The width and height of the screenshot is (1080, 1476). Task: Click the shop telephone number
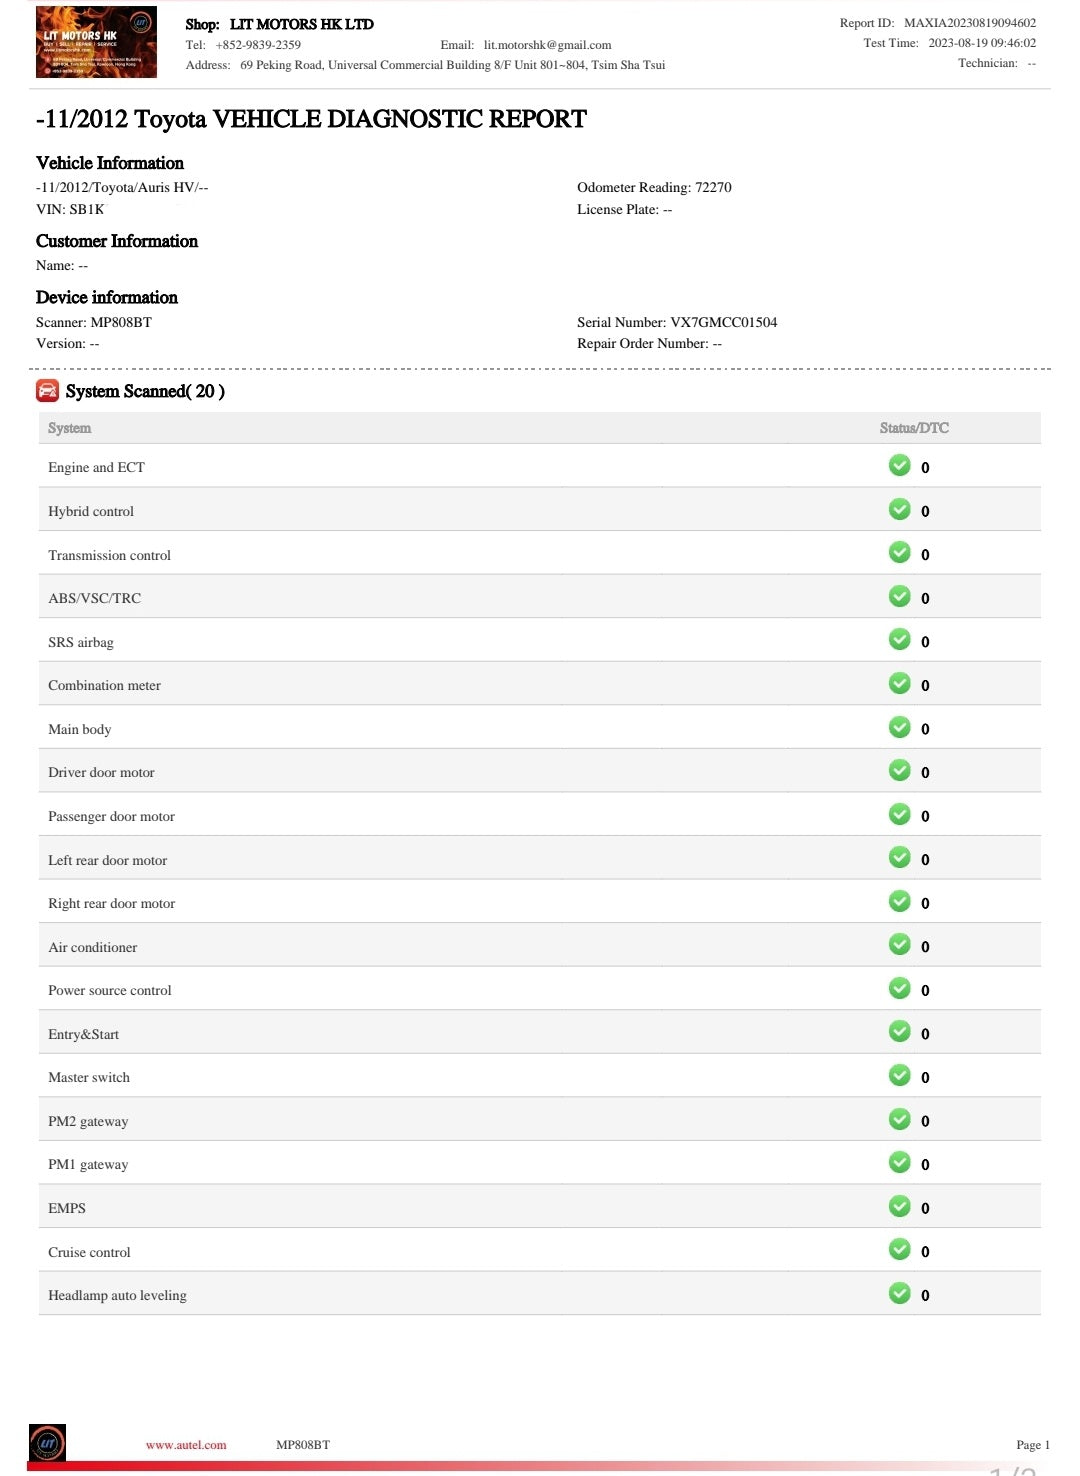258,45
